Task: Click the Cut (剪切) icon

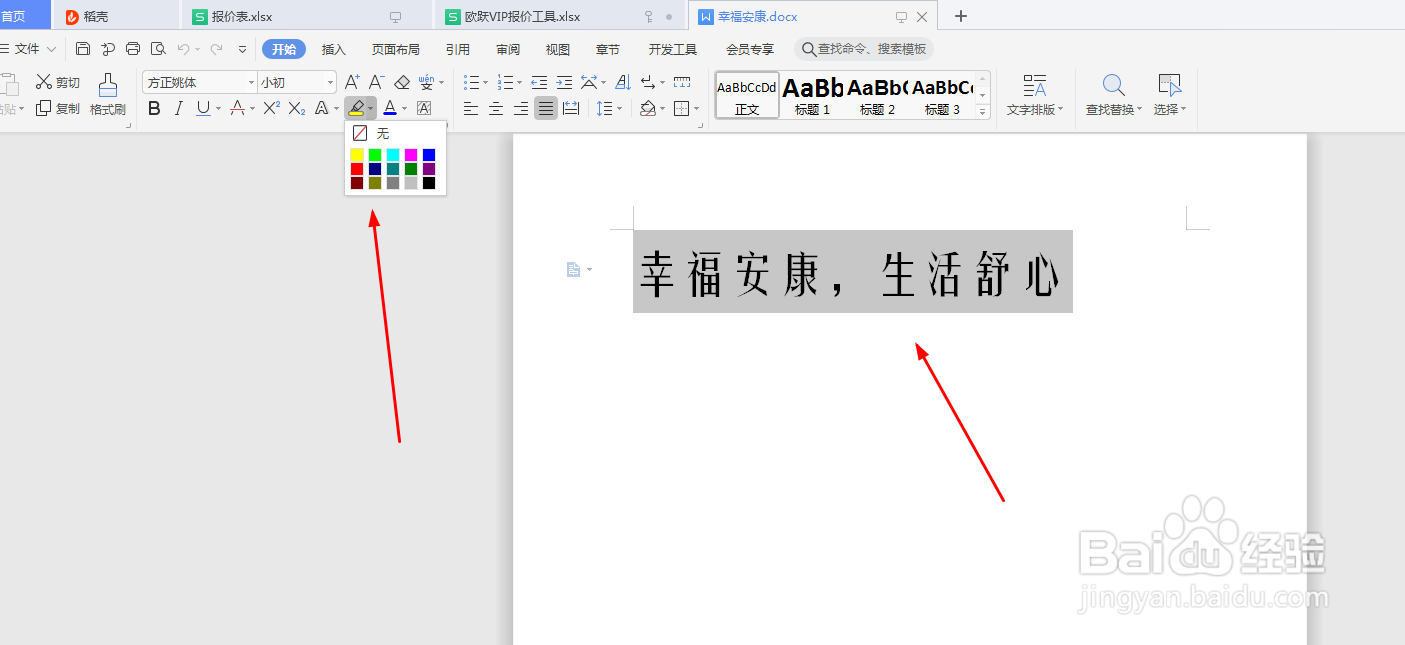Action: (45, 82)
